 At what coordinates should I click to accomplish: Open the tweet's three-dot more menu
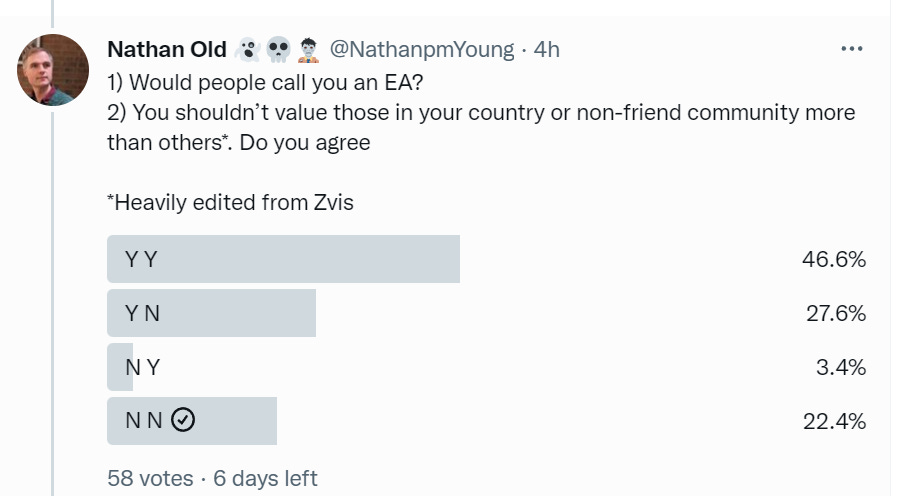click(x=851, y=49)
